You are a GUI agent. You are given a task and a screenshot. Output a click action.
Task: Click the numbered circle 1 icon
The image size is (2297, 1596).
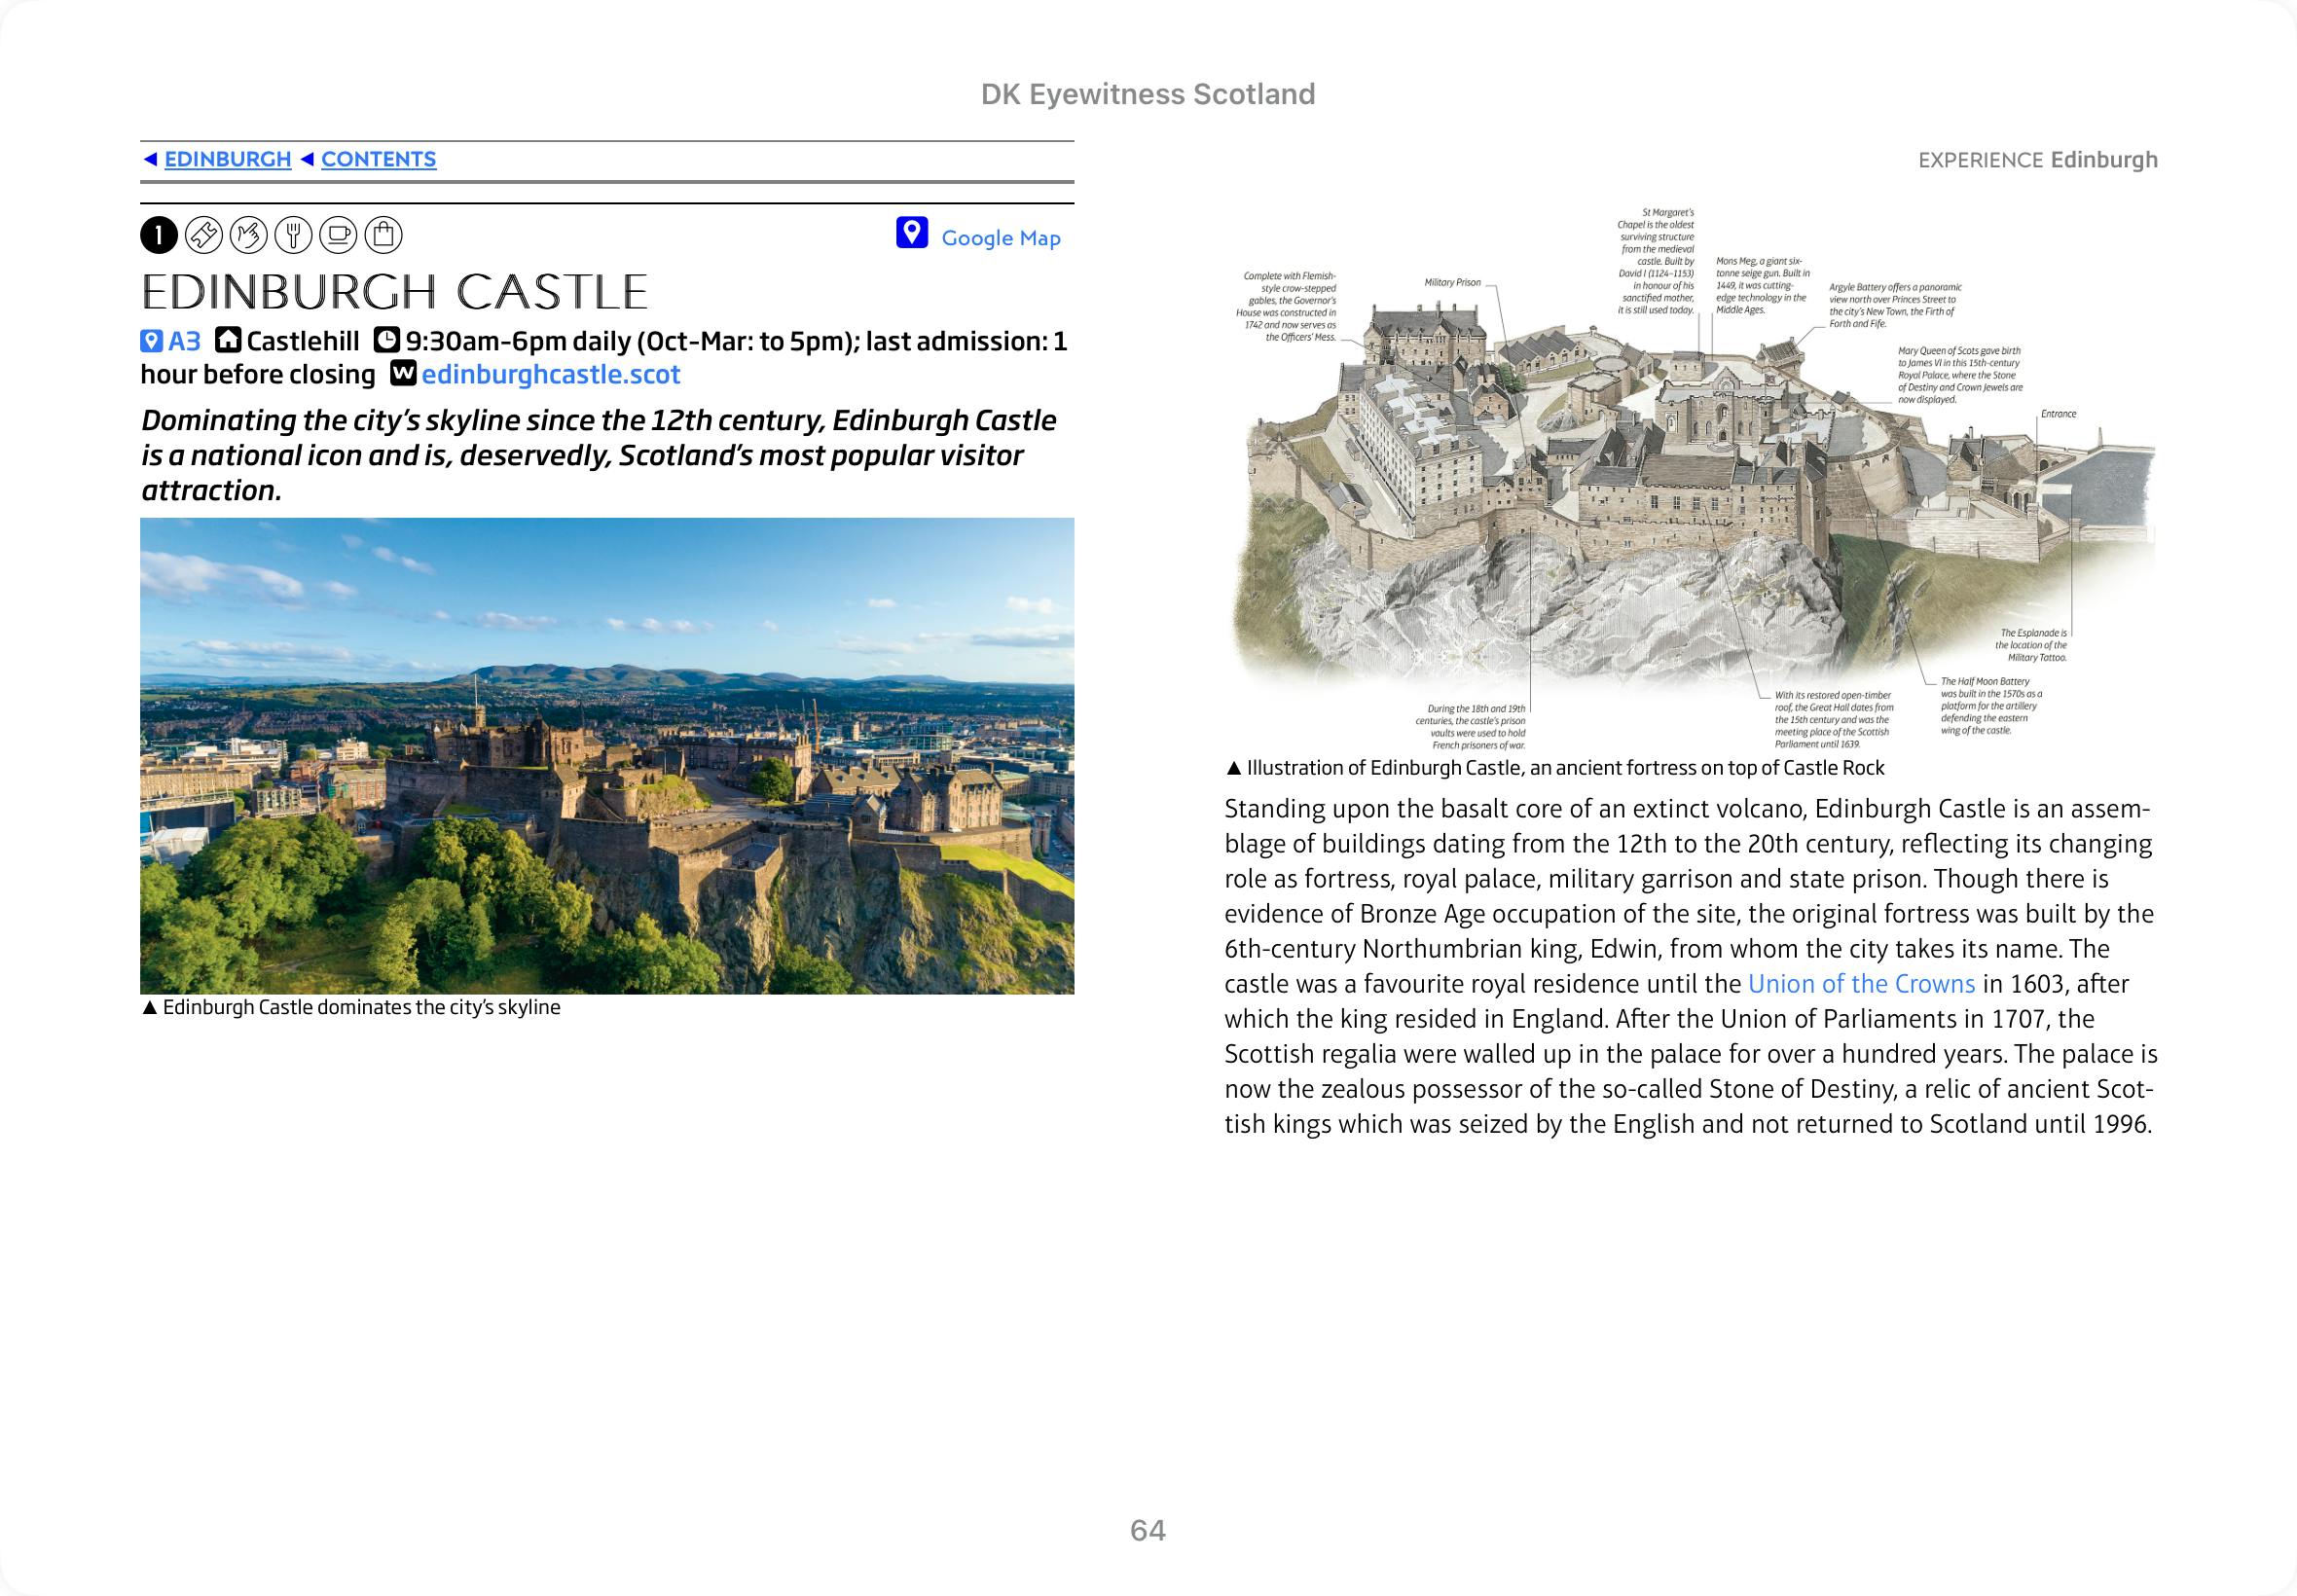159,236
